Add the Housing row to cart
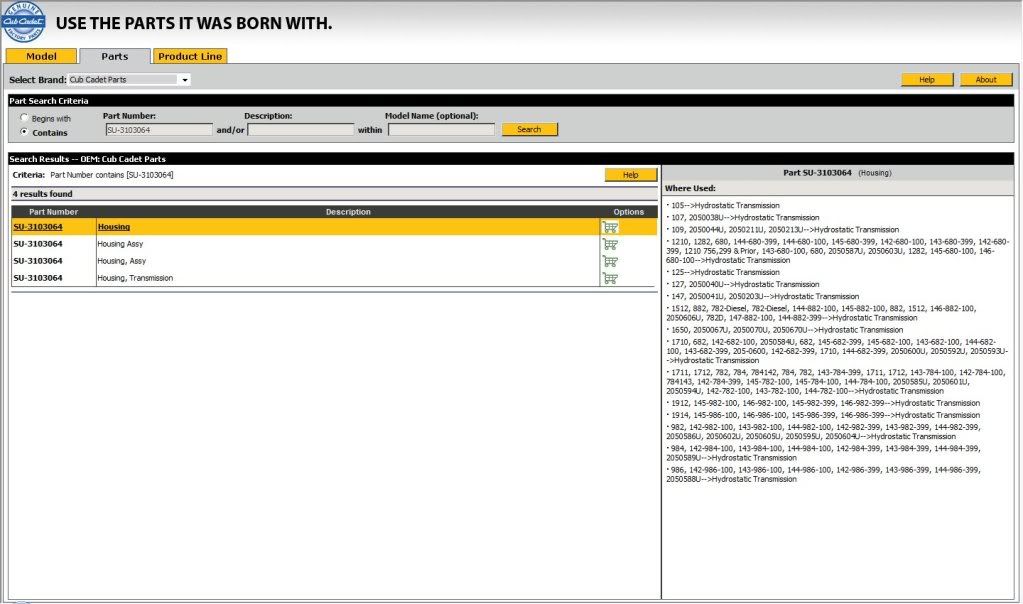The width and height of the screenshot is (1023, 604). point(609,227)
